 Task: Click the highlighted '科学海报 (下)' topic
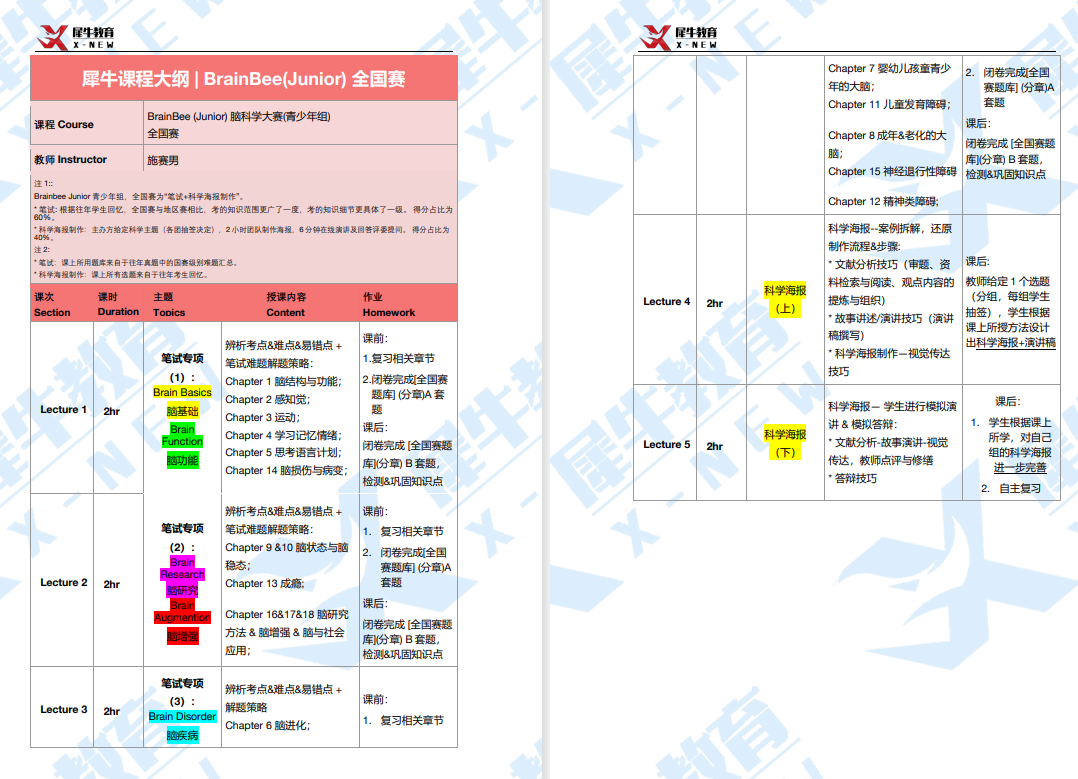click(x=785, y=443)
